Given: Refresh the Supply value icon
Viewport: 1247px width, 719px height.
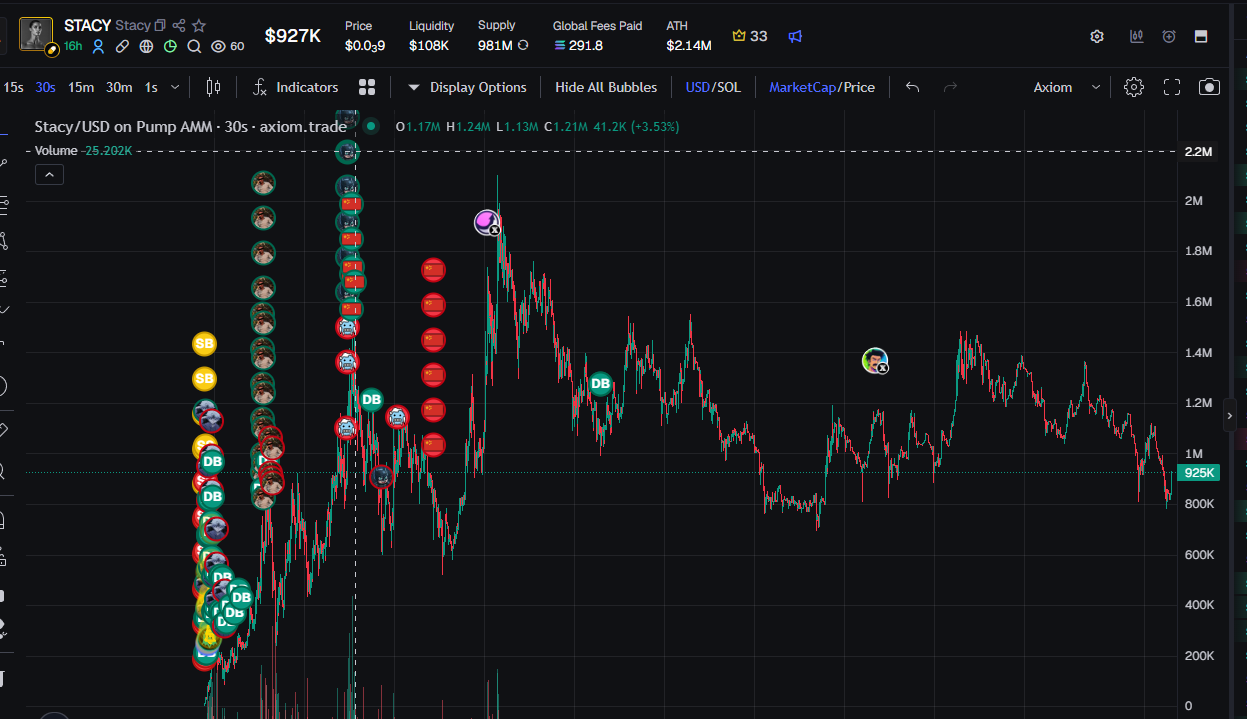Looking at the screenshot, I should click(x=522, y=45).
